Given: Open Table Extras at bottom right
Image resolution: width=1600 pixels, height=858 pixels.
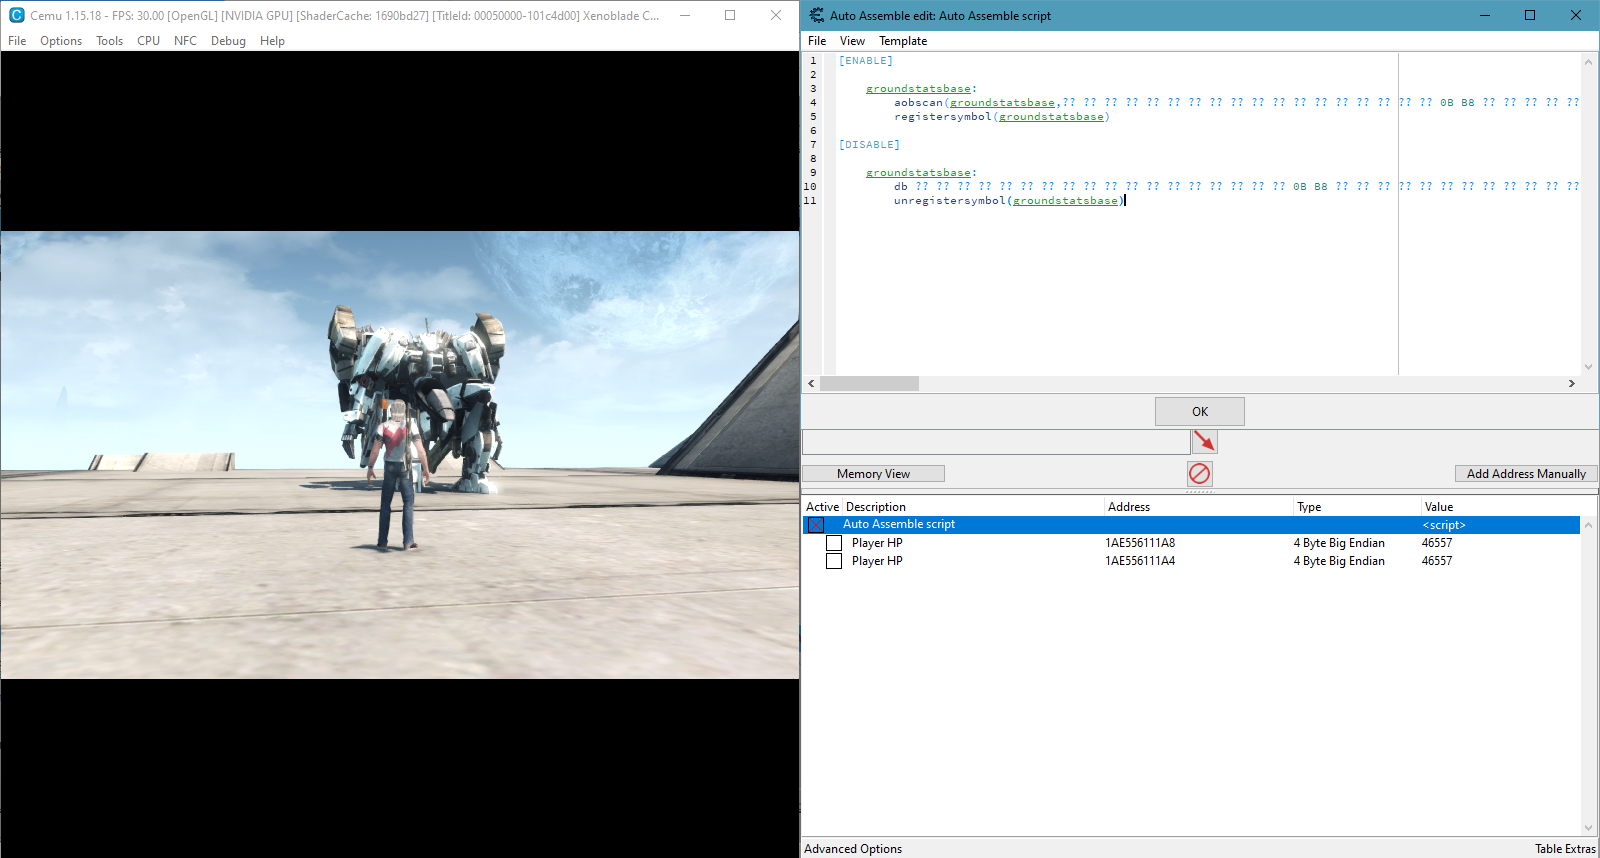Looking at the screenshot, I should (x=1565, y=849).
